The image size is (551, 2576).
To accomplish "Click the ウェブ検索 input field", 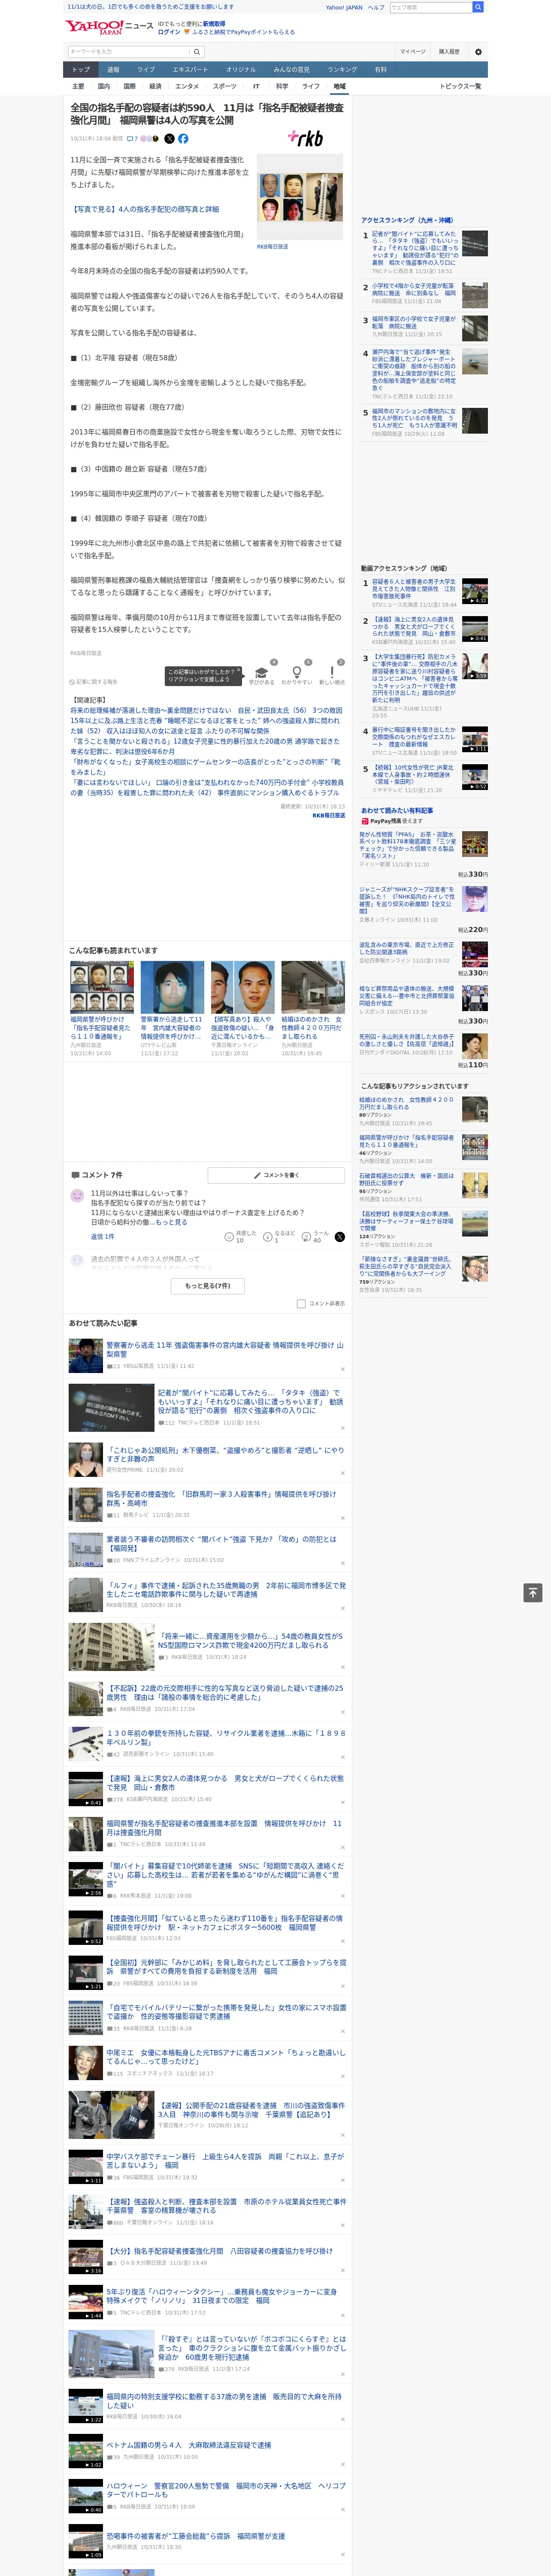I will pyautogui.click(x=430, y=7).
